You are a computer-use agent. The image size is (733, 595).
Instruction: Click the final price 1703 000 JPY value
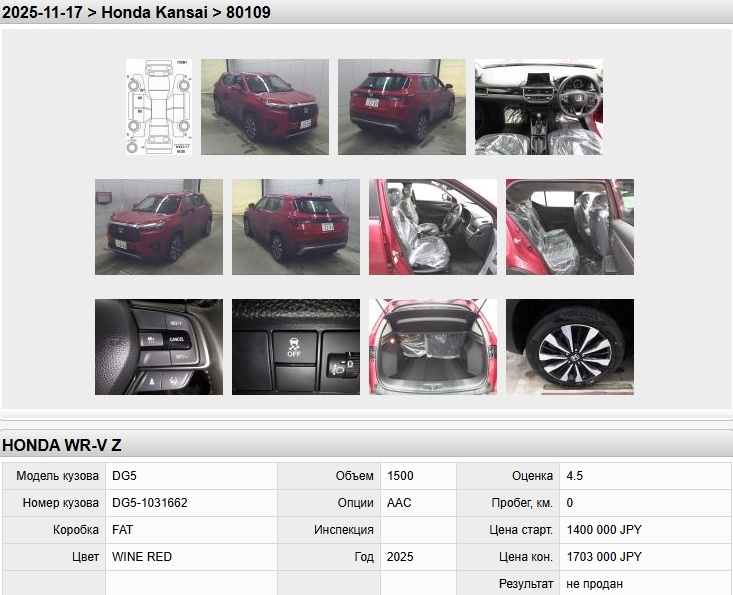(604, 557)
